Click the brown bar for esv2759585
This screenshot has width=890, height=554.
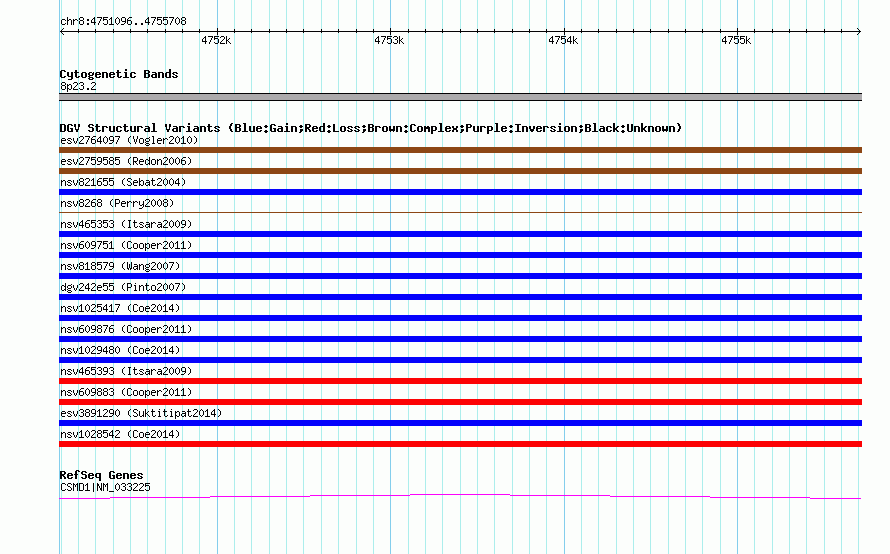(x=460, y=171)
